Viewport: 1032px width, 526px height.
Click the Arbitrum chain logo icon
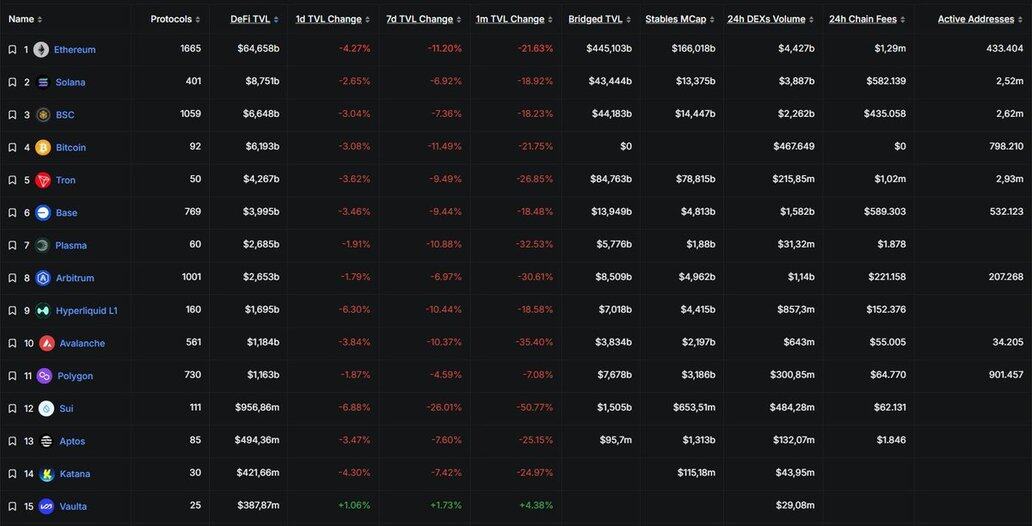pyautogui.click(x=43, y=278)
